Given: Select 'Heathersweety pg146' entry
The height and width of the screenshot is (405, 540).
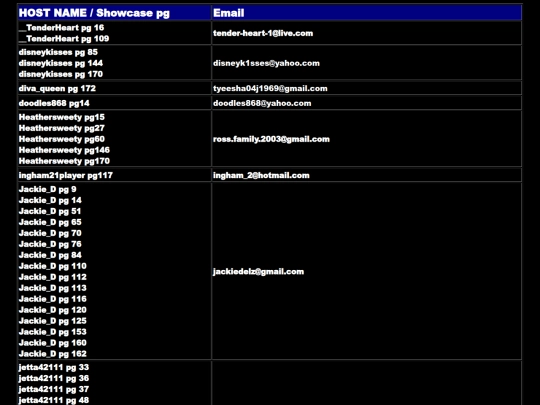Looking at the screenshot, I should [x=64, y=150].
